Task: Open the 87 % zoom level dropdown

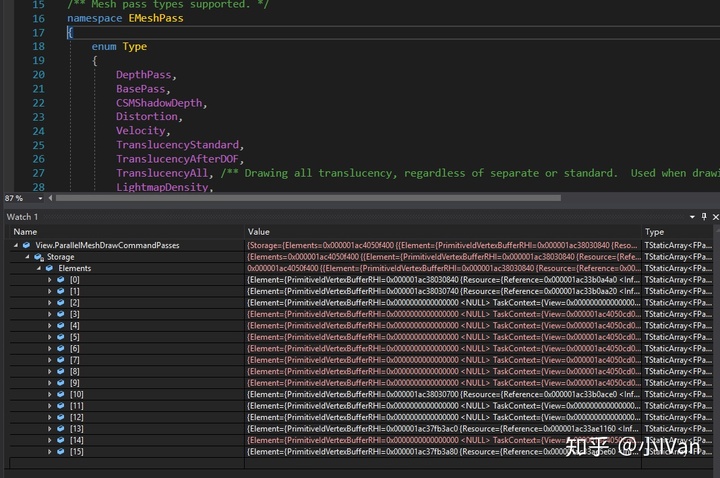Action: click(x=40, y=198)
